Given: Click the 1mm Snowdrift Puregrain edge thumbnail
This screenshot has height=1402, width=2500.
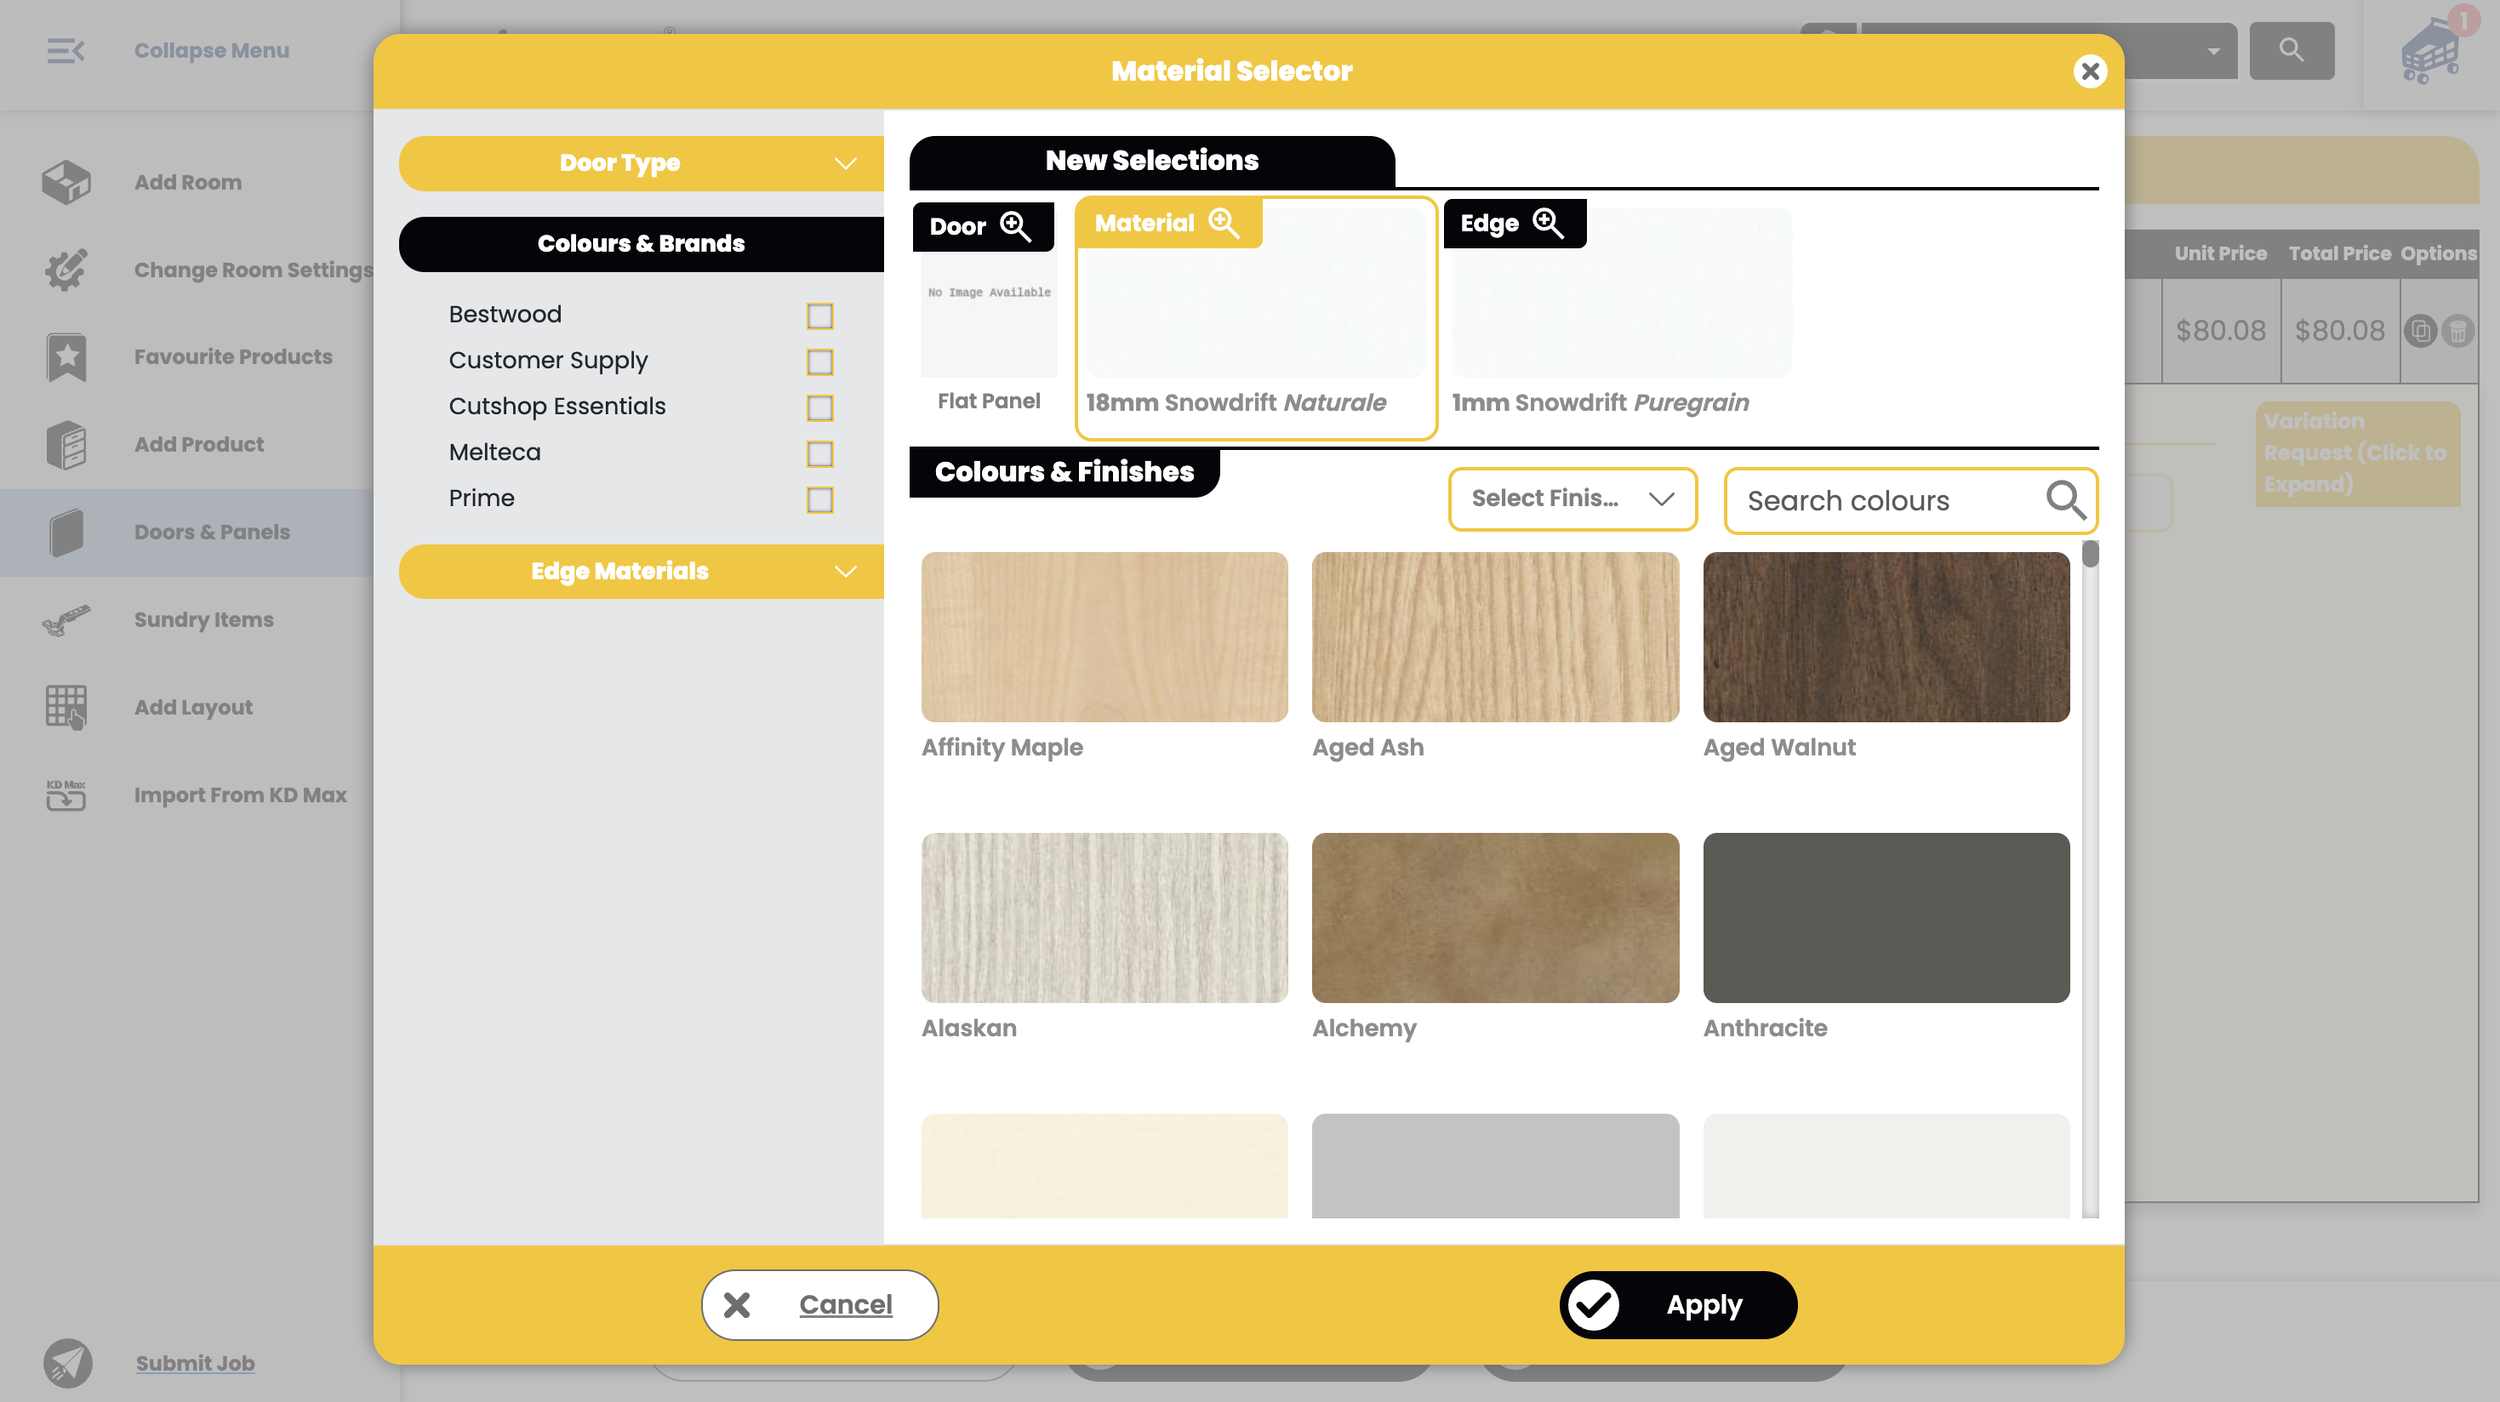Looking at the screenshot, I should pyautogui.click(x=1622, y=292).
